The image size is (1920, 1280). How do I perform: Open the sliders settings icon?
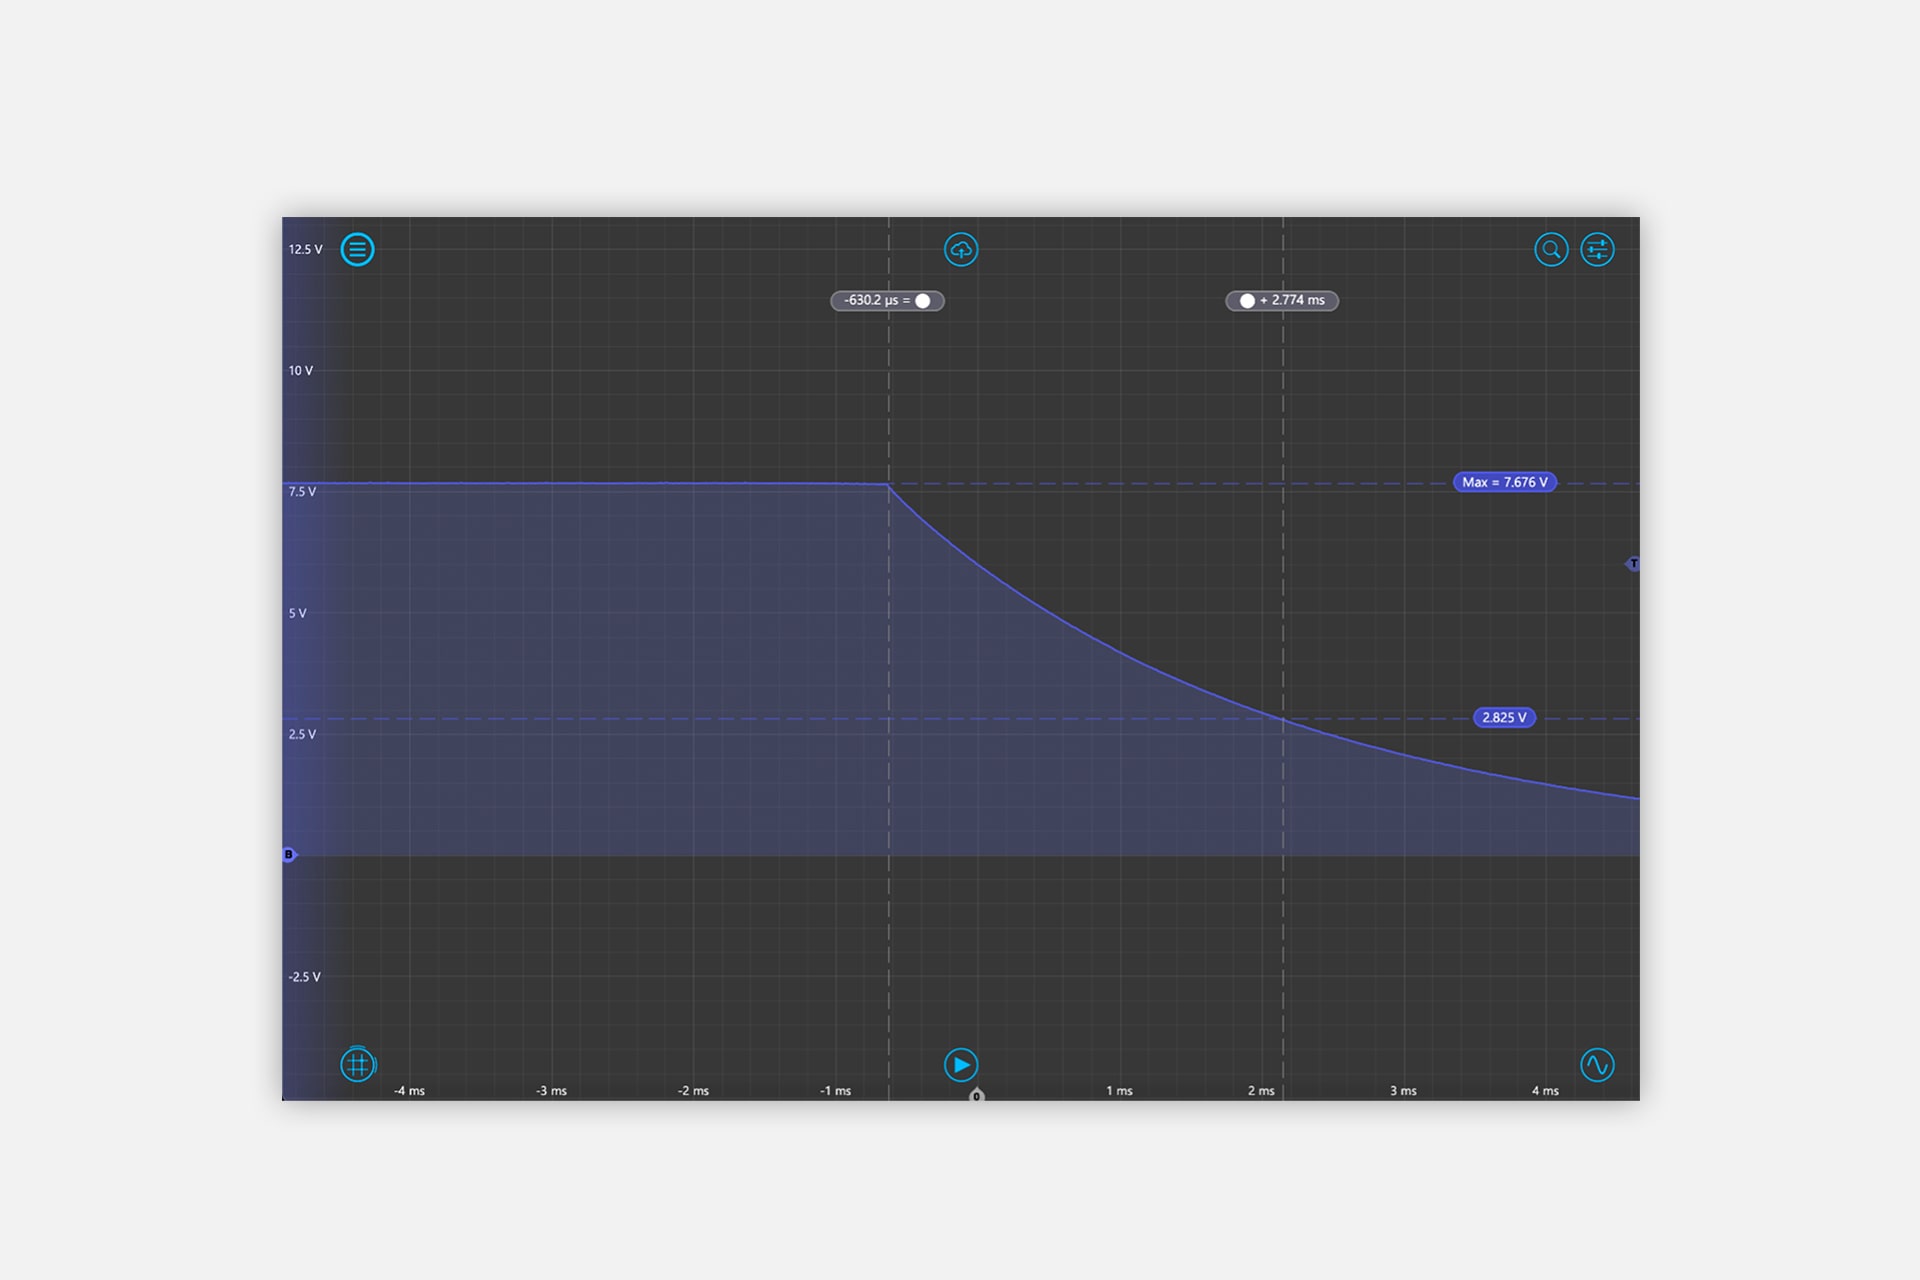pos(1597,249)
